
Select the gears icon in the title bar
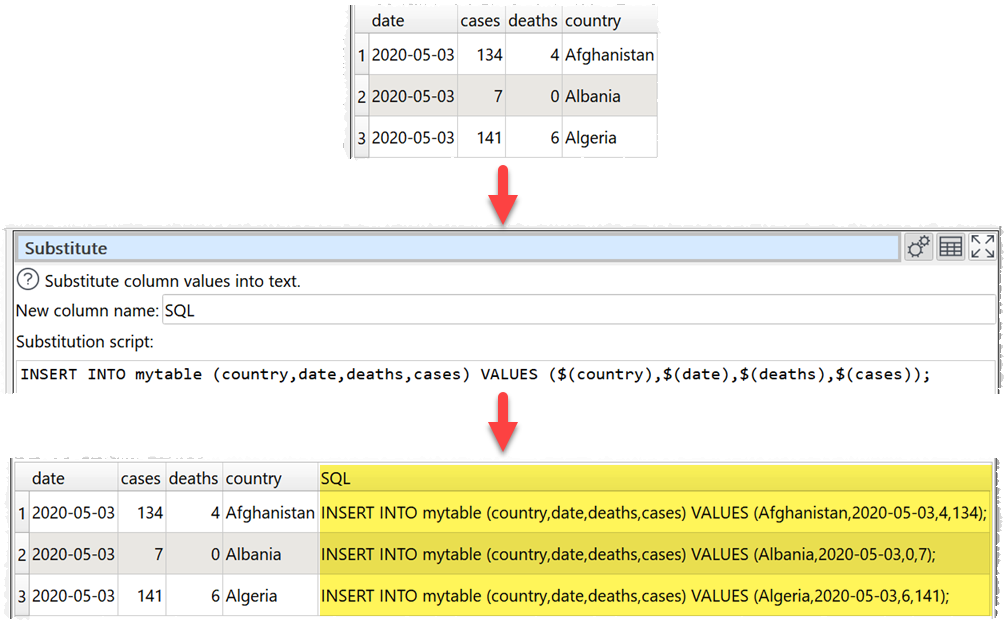tap(919, 246)
